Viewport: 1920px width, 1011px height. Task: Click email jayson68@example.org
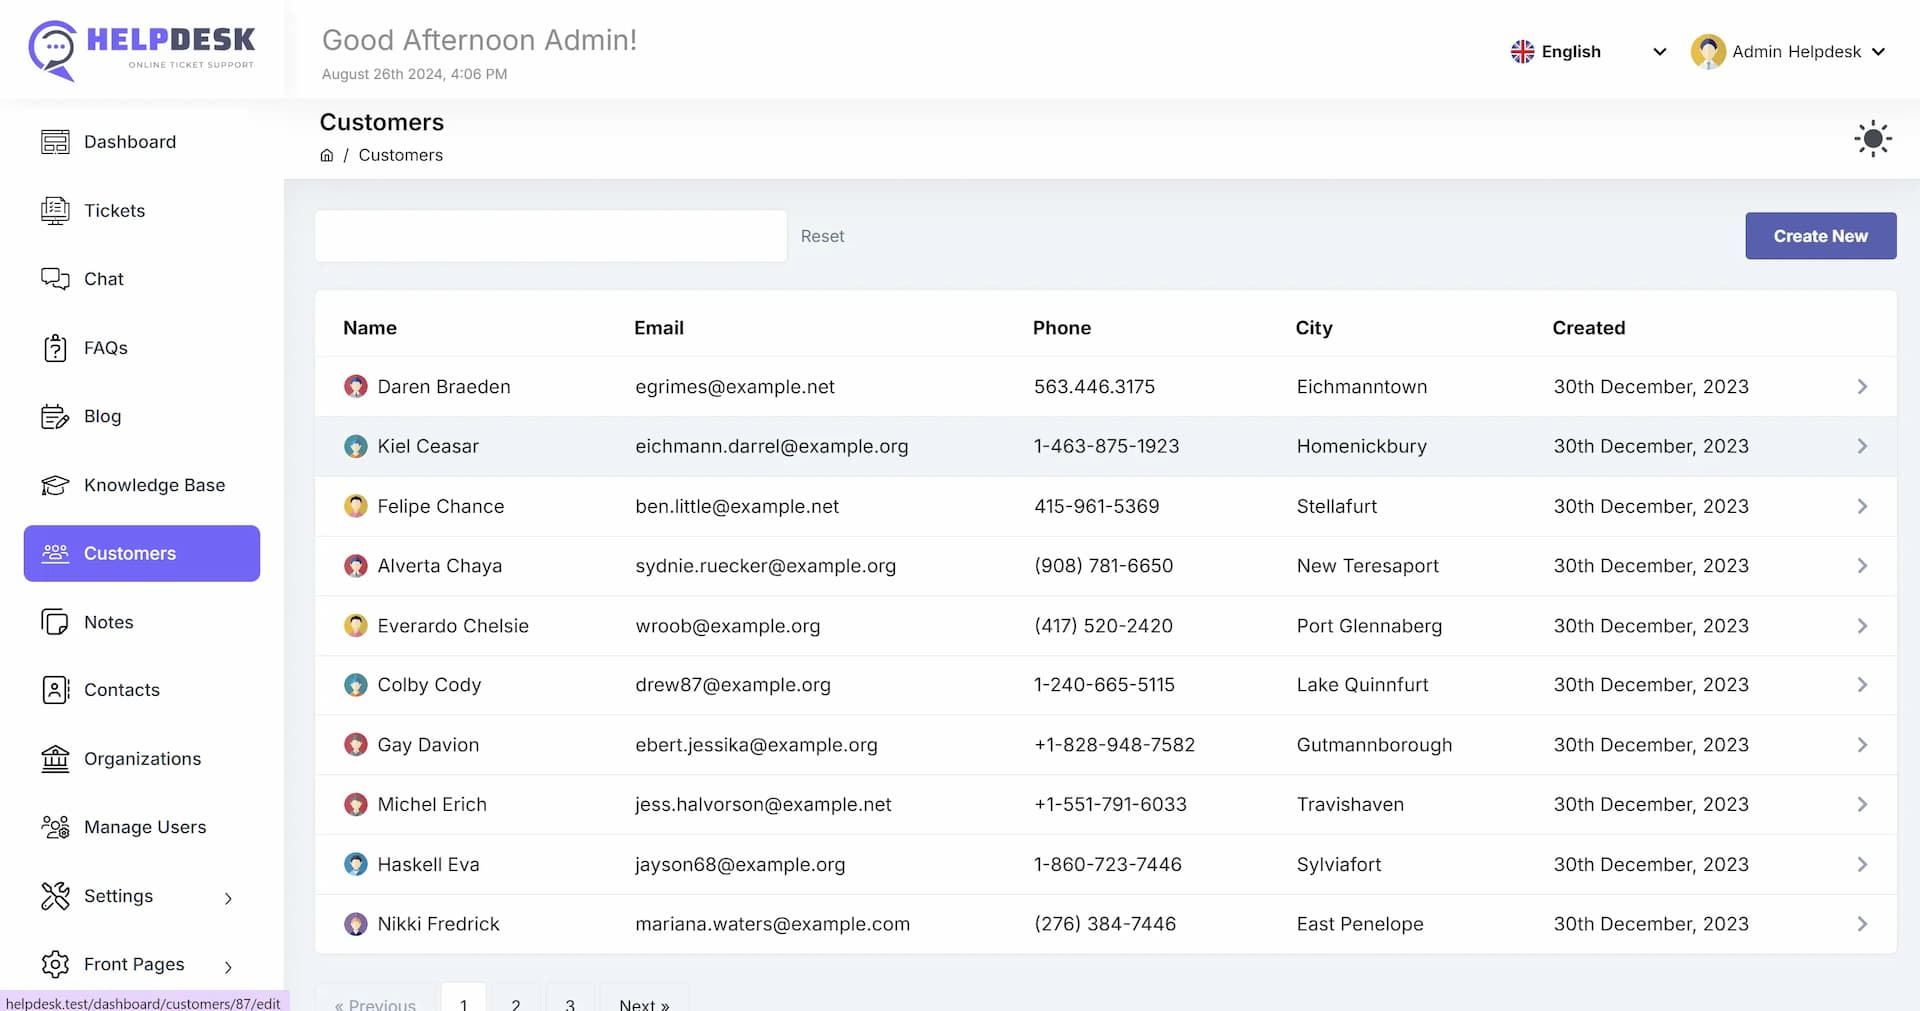740,864
